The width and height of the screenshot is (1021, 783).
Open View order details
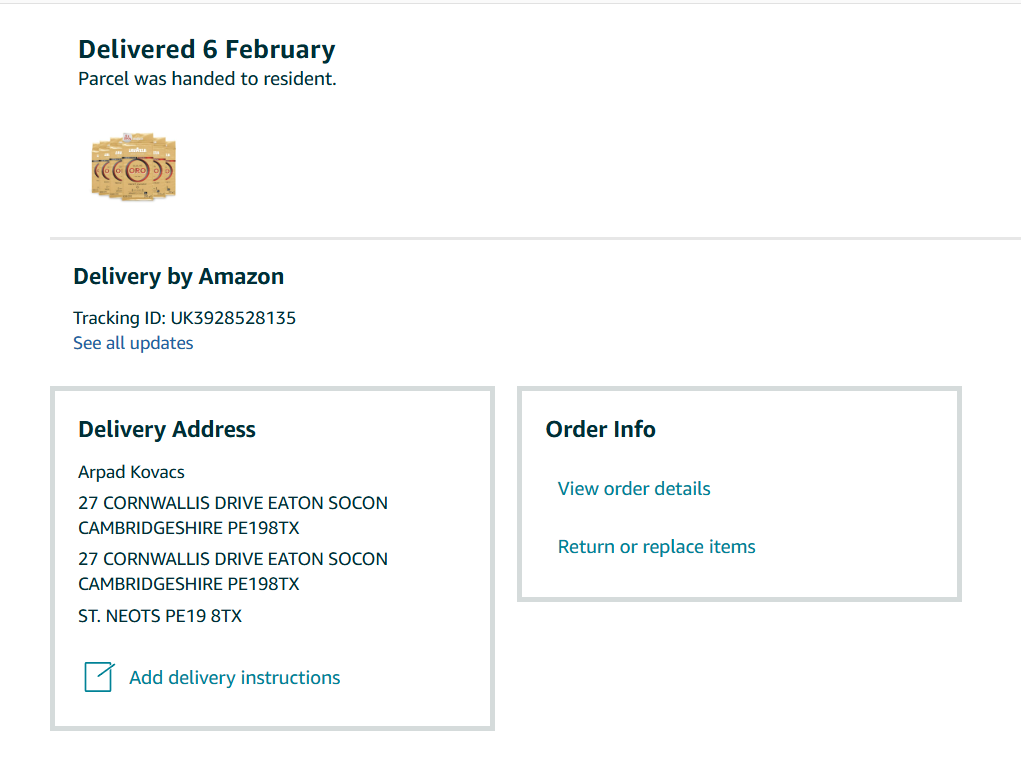pos(634,489)
